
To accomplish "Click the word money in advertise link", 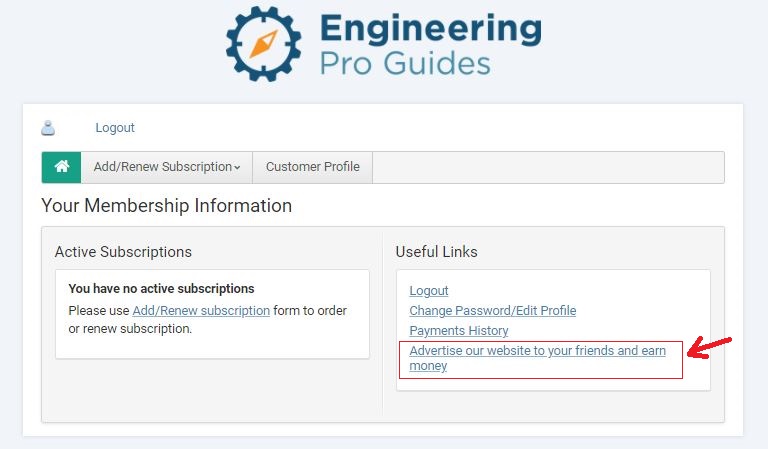I will [428, 366].
